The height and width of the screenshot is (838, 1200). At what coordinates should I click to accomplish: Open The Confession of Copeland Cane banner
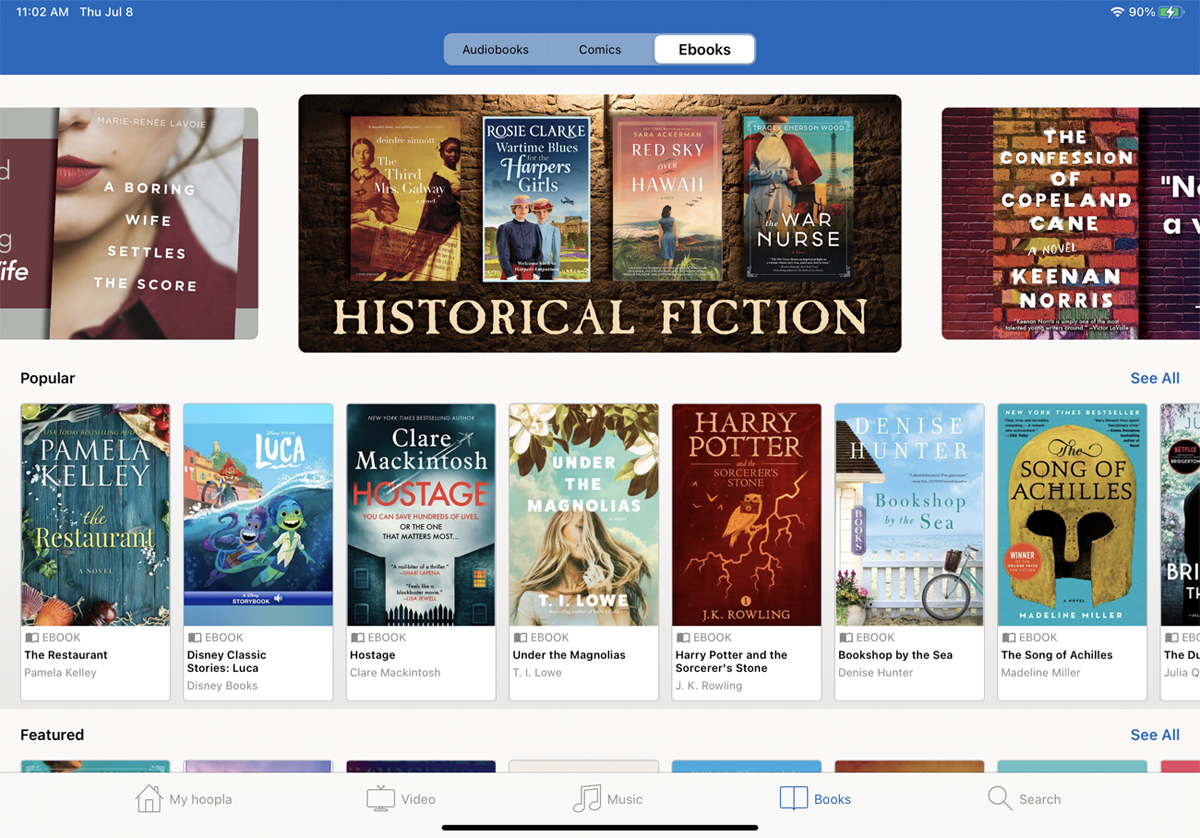tap(1071, 223)
